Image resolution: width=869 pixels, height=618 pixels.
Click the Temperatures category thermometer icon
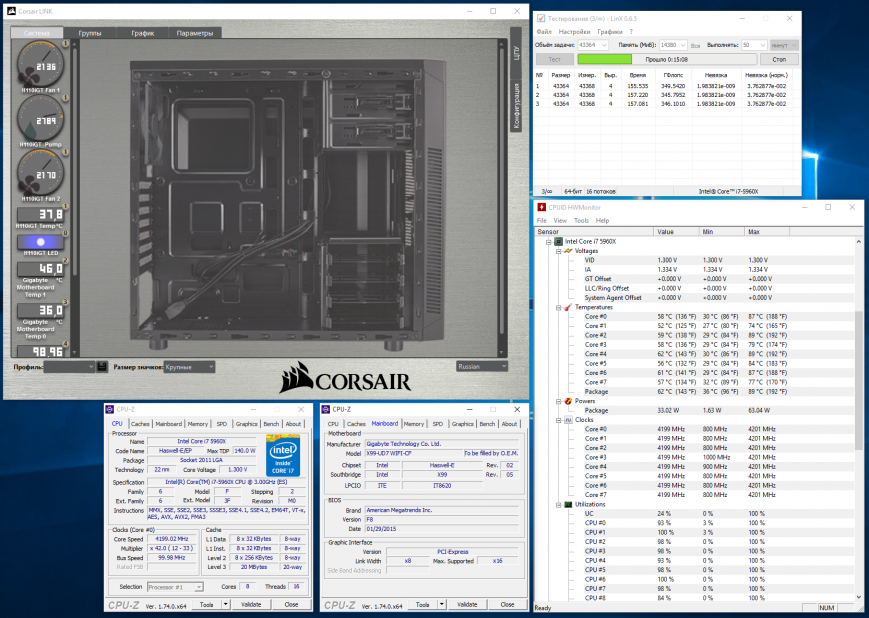tap(568, 307)
